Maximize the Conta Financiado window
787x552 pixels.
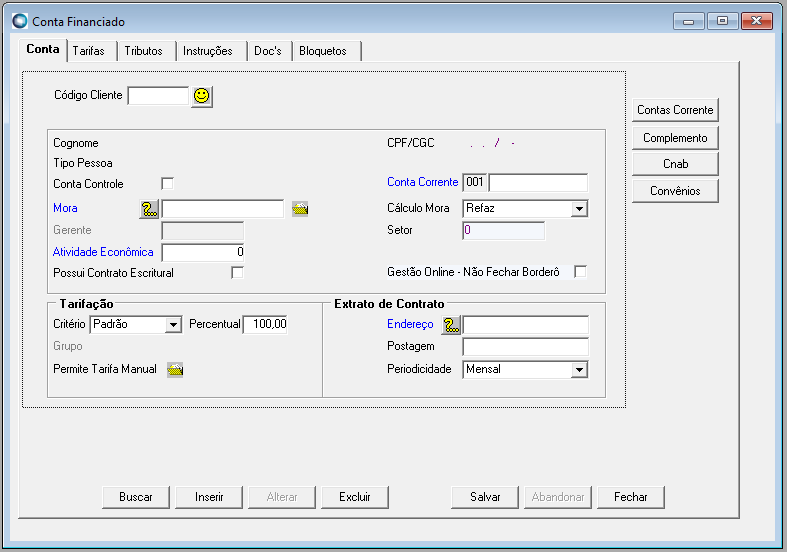click(722, 21)
